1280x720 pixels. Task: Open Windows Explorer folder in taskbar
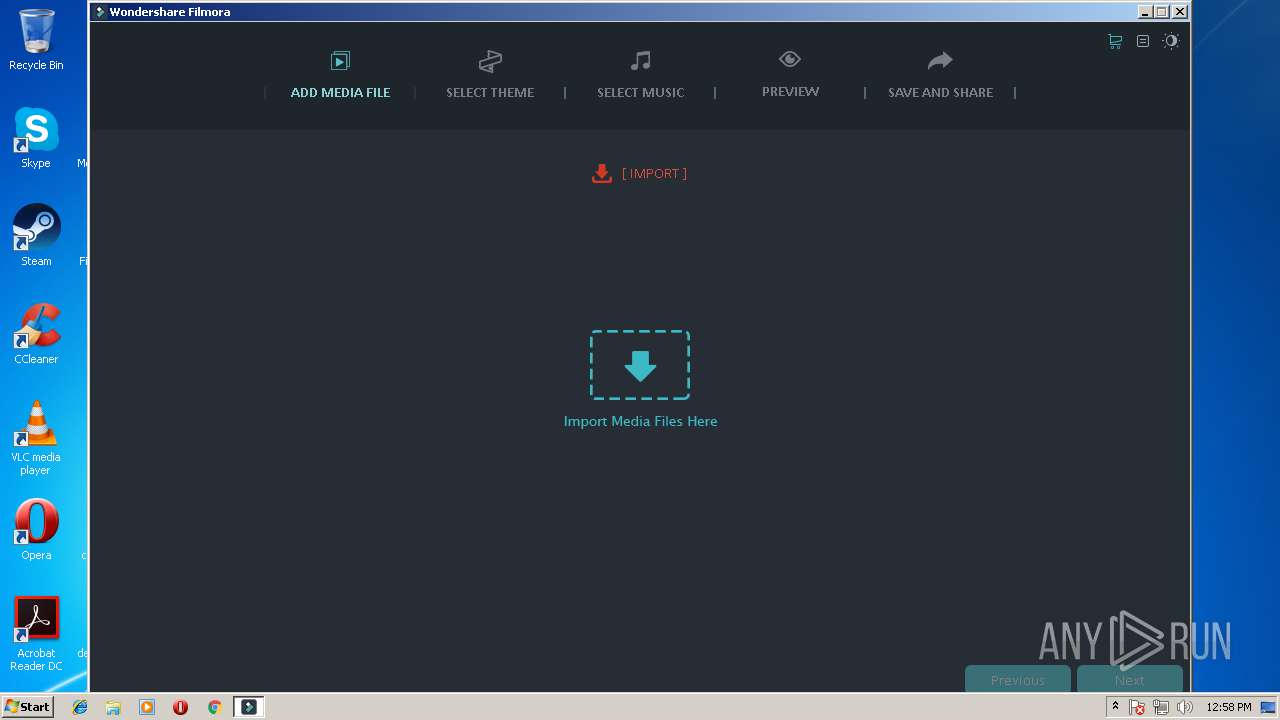pyautogui.click(x=113, y=707)
